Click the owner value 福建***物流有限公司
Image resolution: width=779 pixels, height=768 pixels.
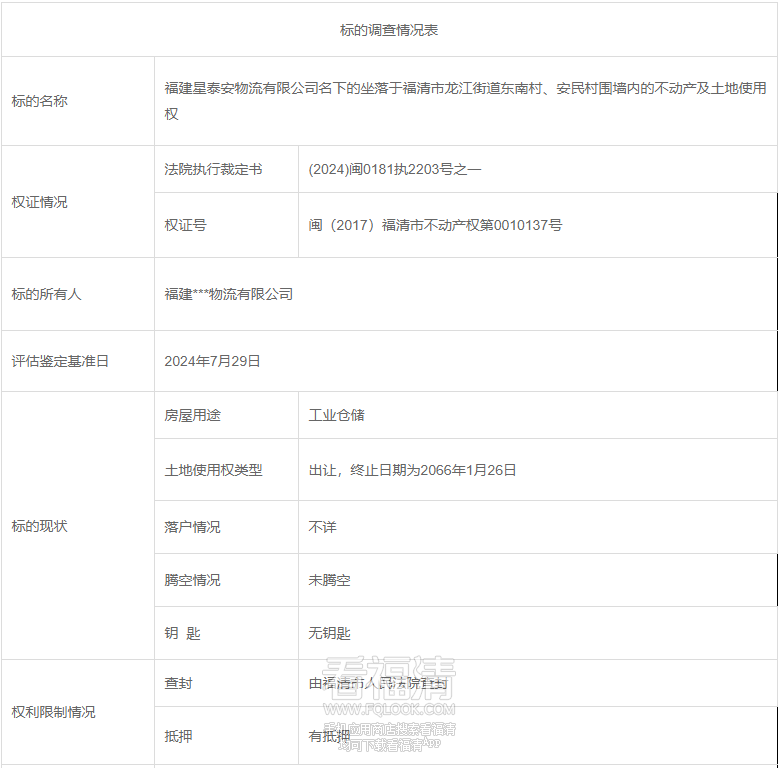coord(229,294)
